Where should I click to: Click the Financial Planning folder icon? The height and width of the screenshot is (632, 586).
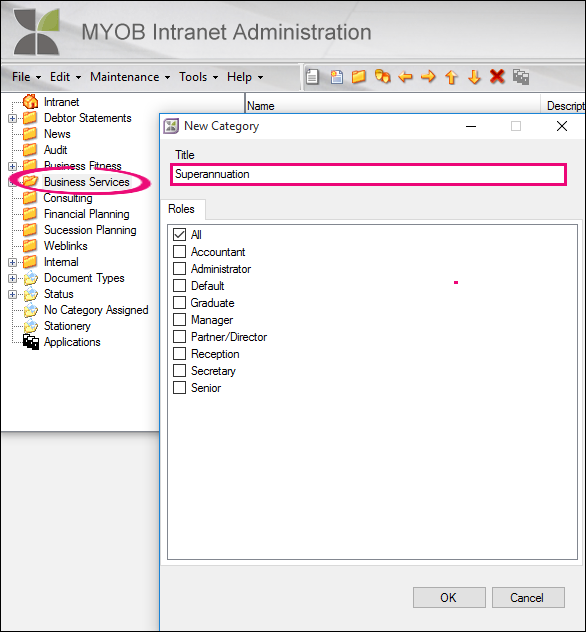click(x=30, y=214)
